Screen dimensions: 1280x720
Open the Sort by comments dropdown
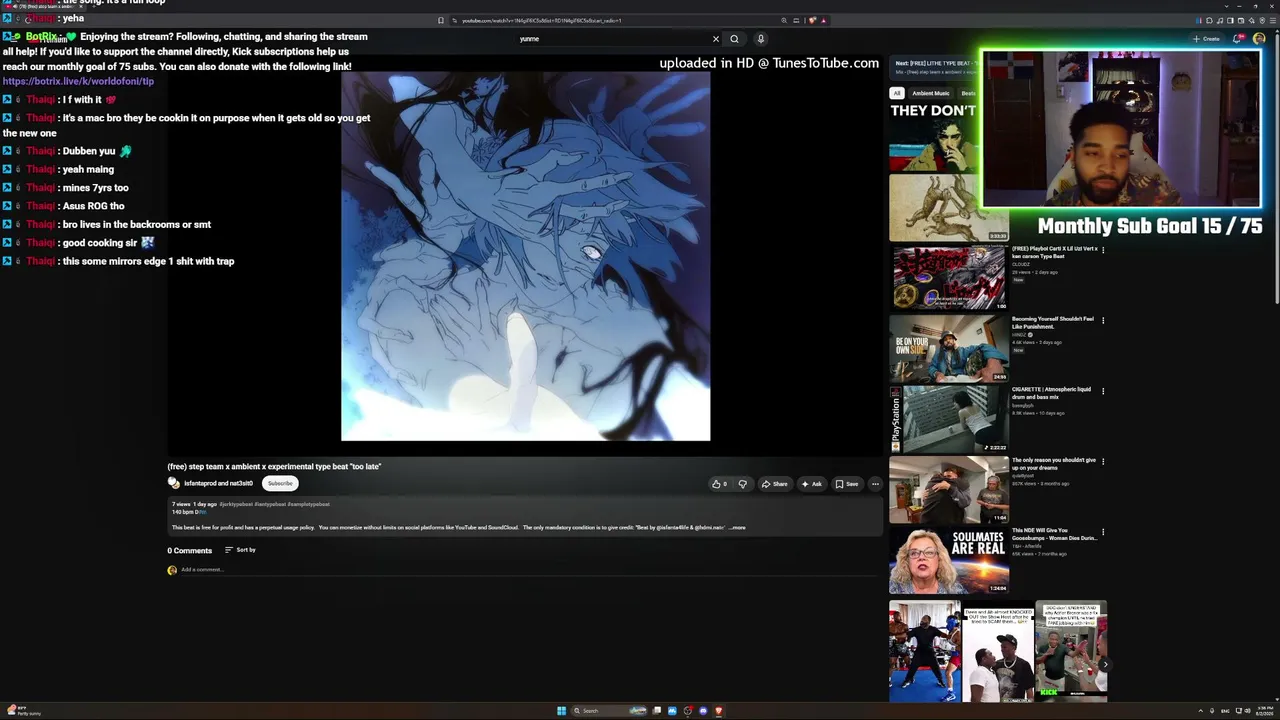pos(240,550)
